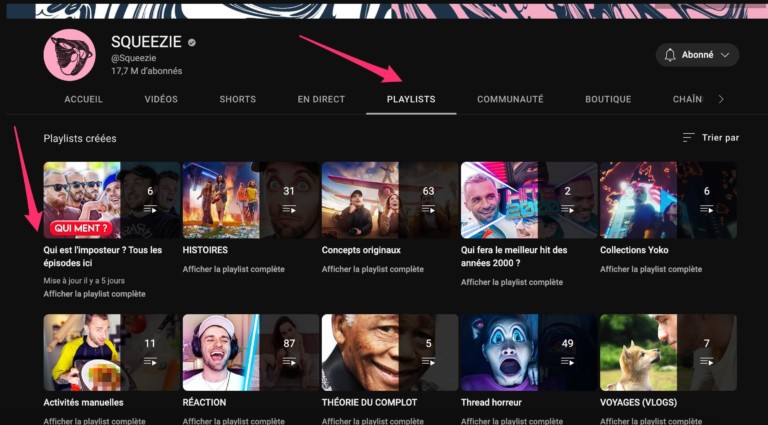This screenshot has width=768, height=425.
Task: Click the verified badge next to SQUEEZIE
Action: (x=192, y=43)
